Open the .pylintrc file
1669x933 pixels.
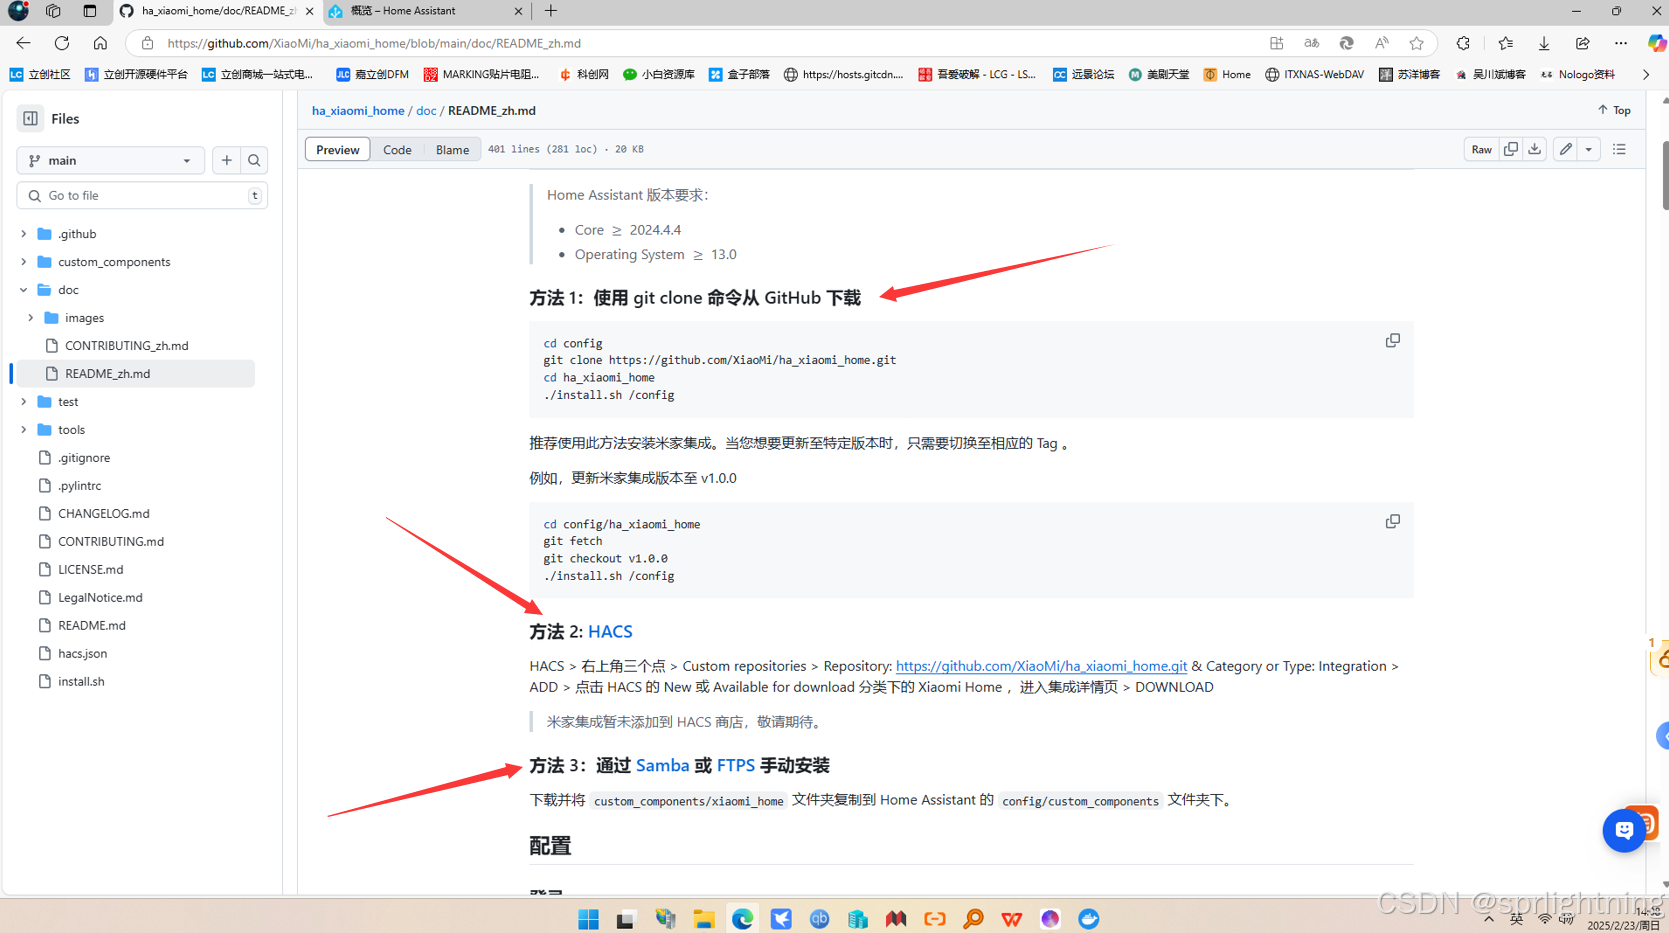79,486
